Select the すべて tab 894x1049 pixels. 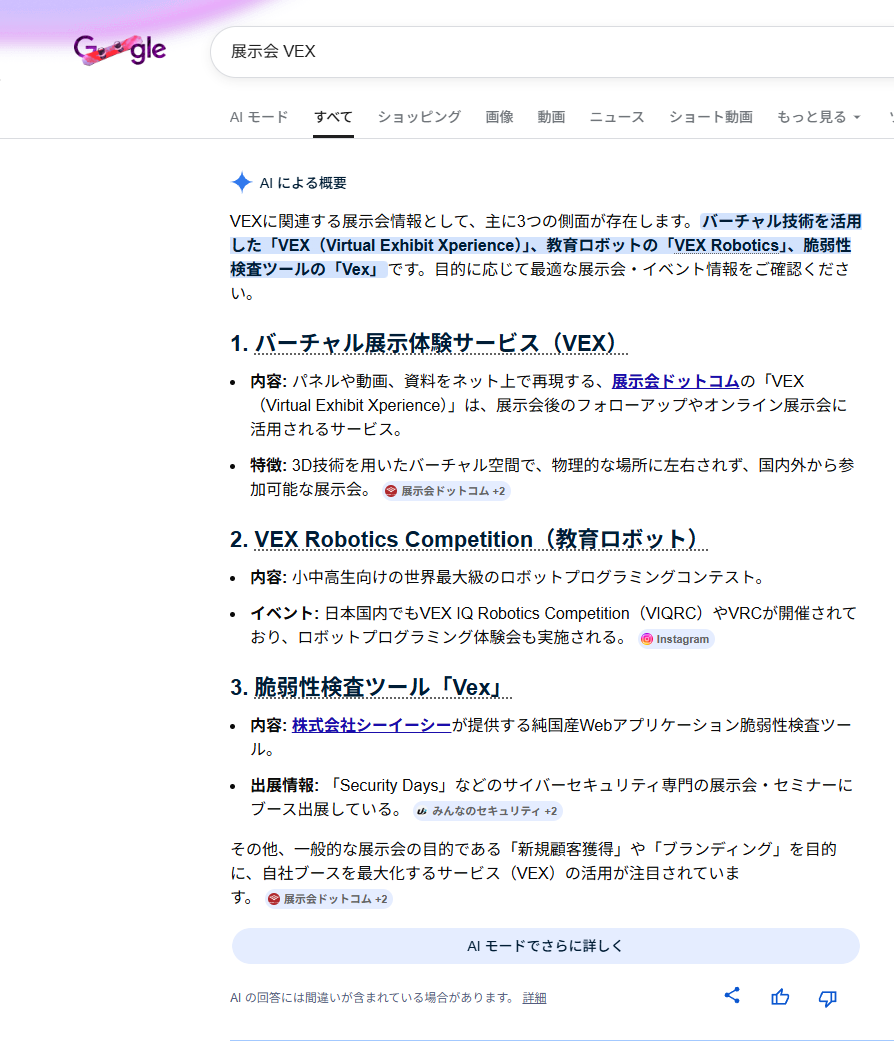333,117
